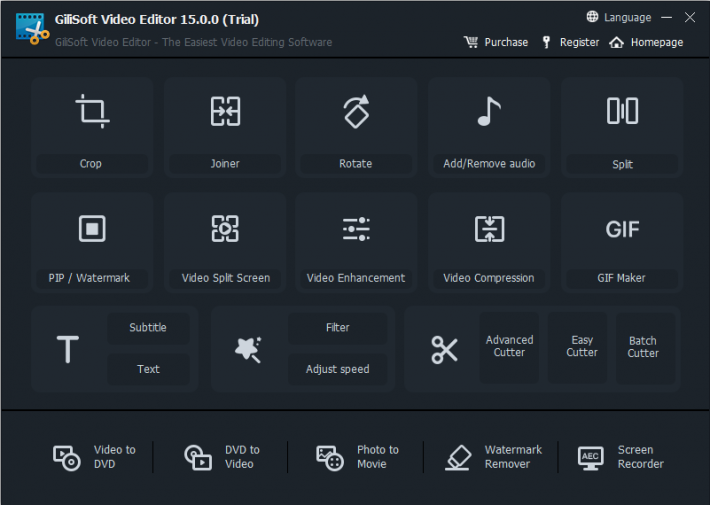This screenshot has height=505, width=710.
Task: Click the Video Compression label
Action: [x=489, y=278]
